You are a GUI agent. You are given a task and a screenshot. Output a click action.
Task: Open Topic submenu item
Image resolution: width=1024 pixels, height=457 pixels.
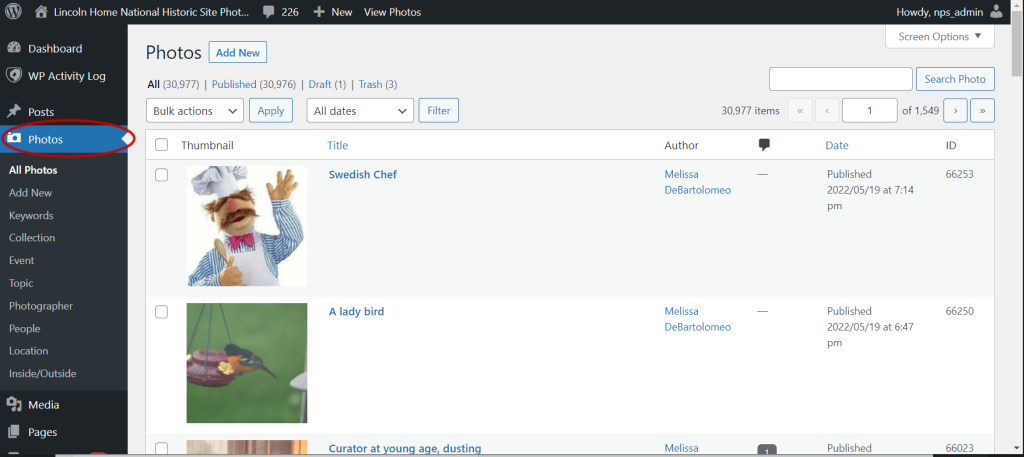click(x=21, y=283)
